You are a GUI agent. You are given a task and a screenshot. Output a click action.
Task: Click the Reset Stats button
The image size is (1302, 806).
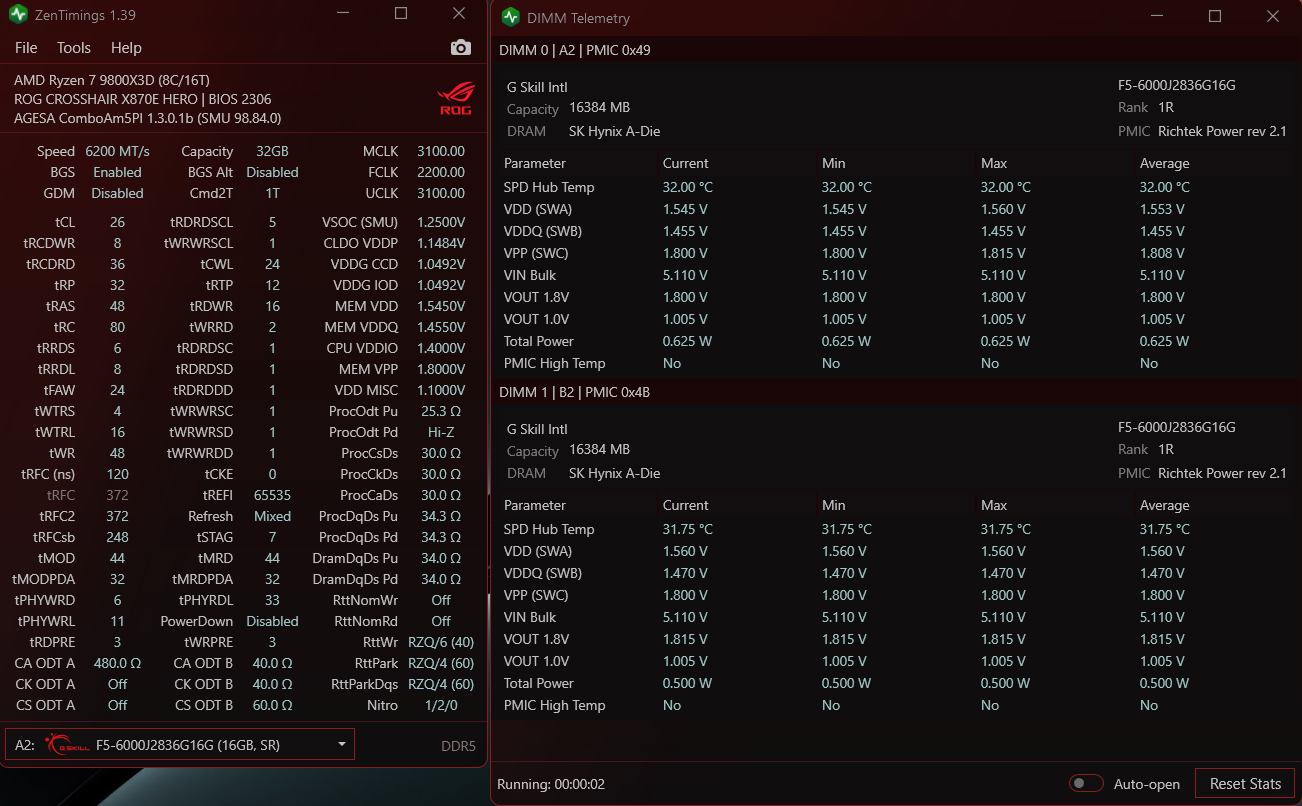pyautogui.click(x=1245, y=784)
